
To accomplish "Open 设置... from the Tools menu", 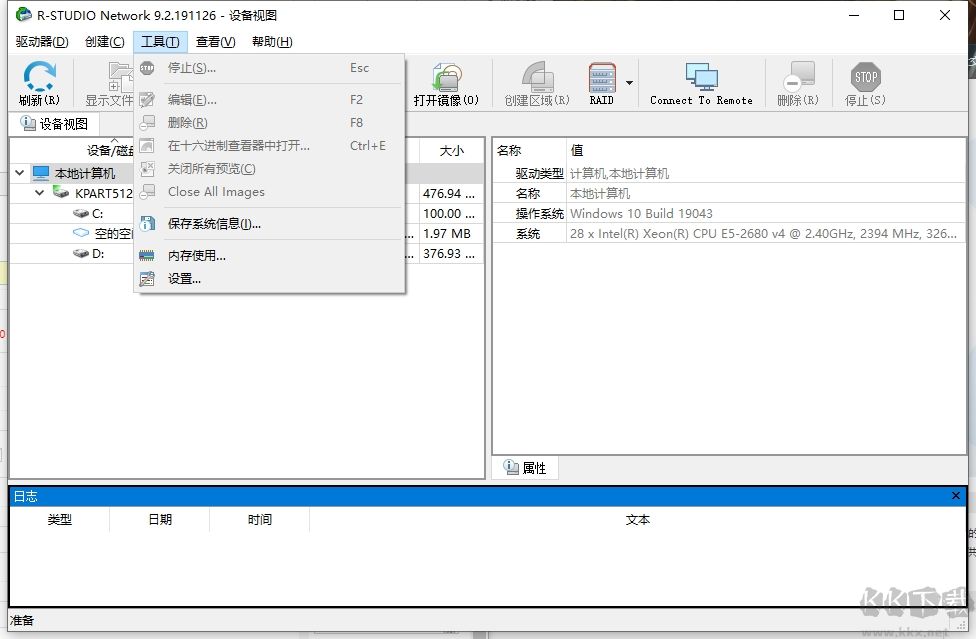I will [270, 279].
